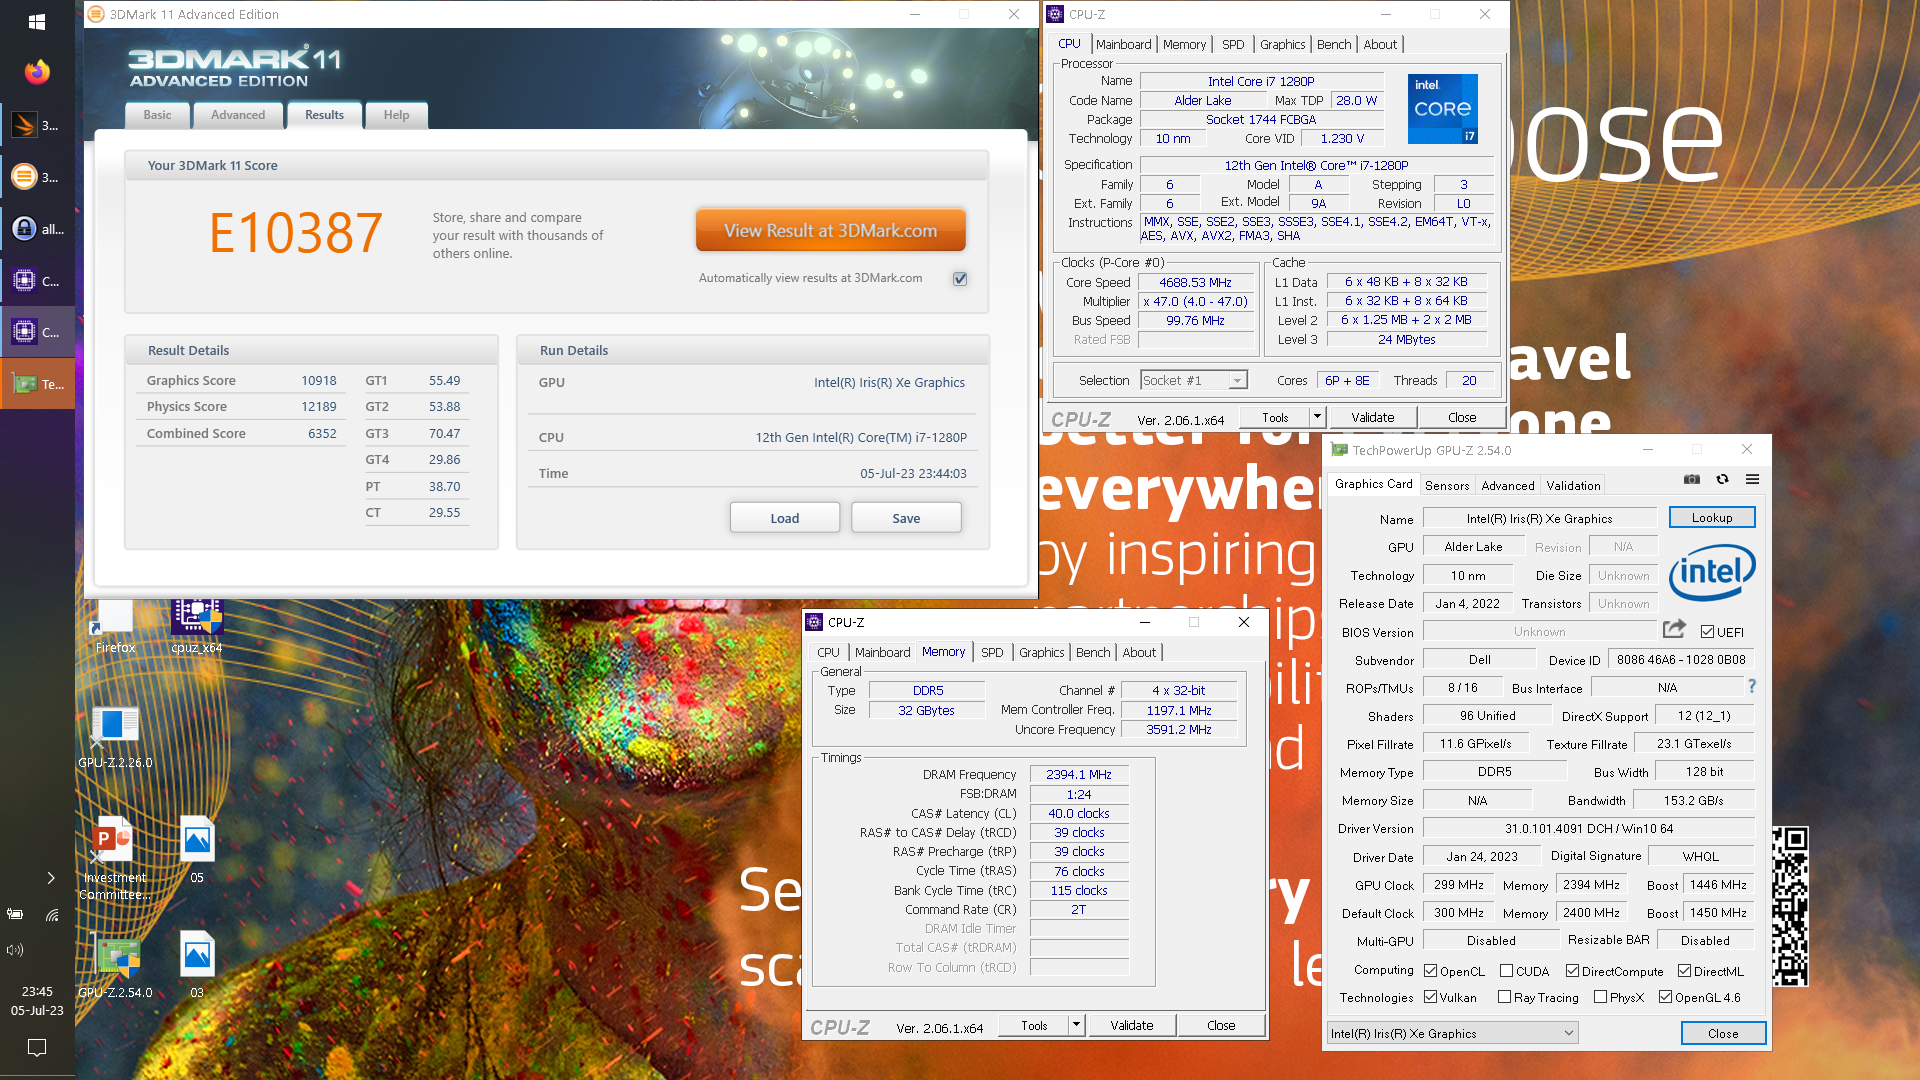This screenshot has height=1080, width=1920.
Task: Click the Tools button in top CPU-Z
Action: pos(1275,417)
